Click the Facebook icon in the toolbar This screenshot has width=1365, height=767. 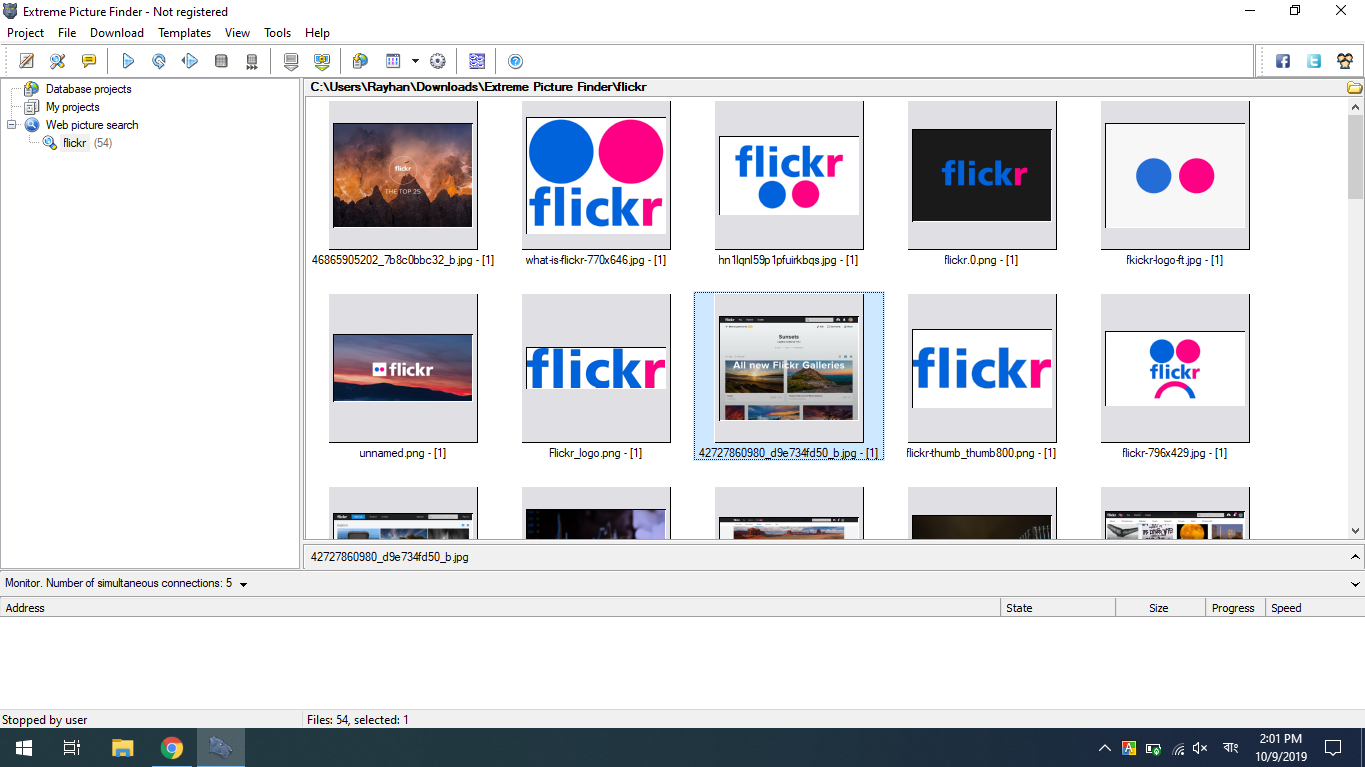(1283, 61)
